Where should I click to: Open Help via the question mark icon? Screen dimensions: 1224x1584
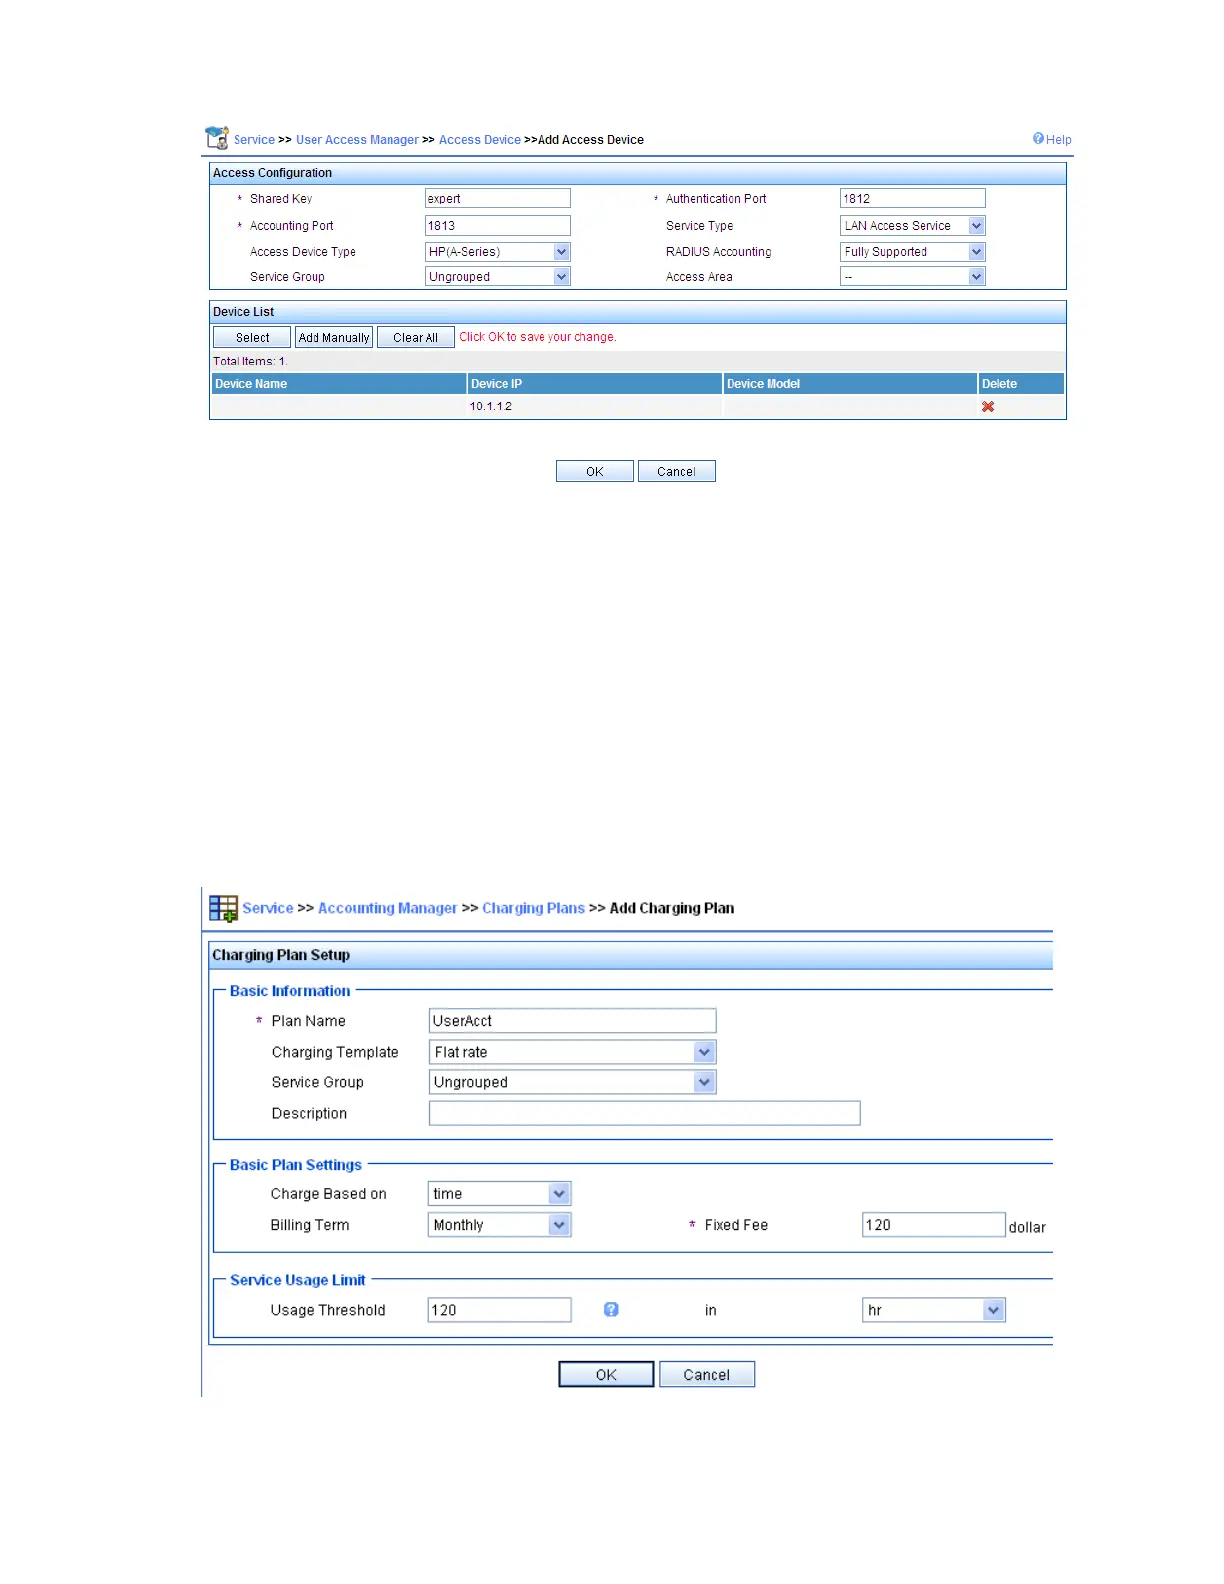click(x=1038, y=139)
